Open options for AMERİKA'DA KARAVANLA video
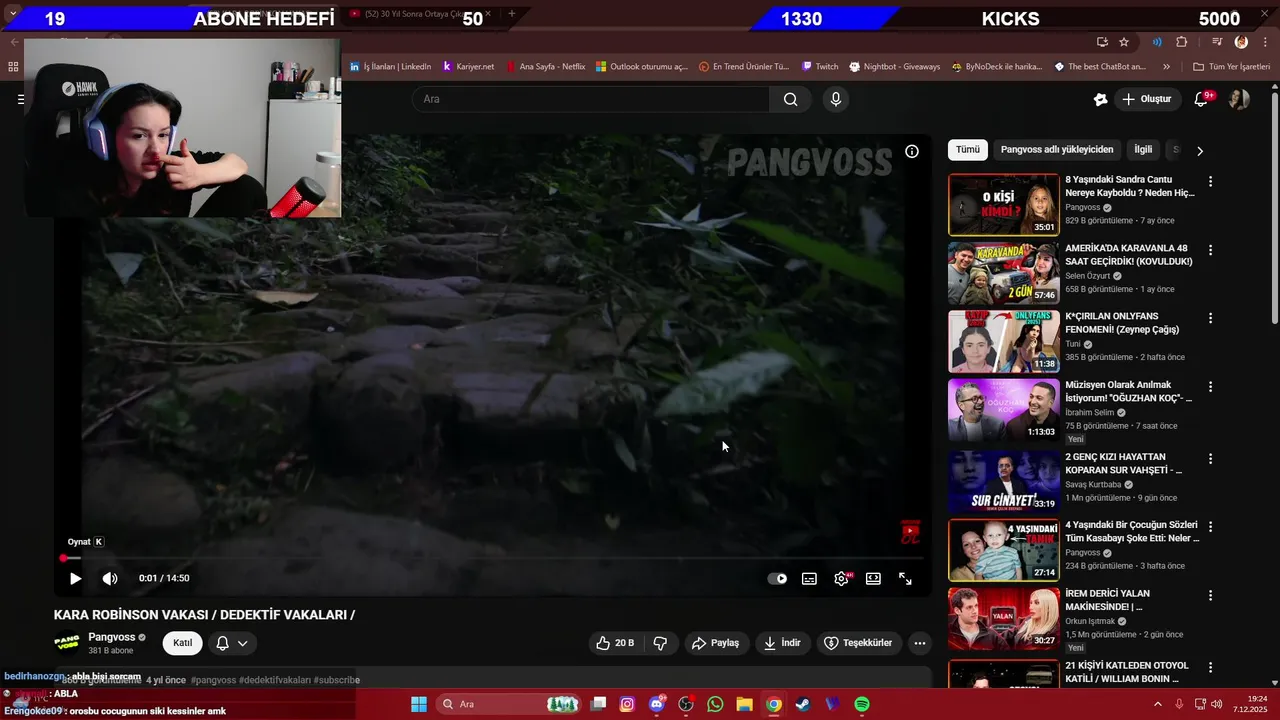The width and height of the screenshot is (1280, 720). 1210,250
